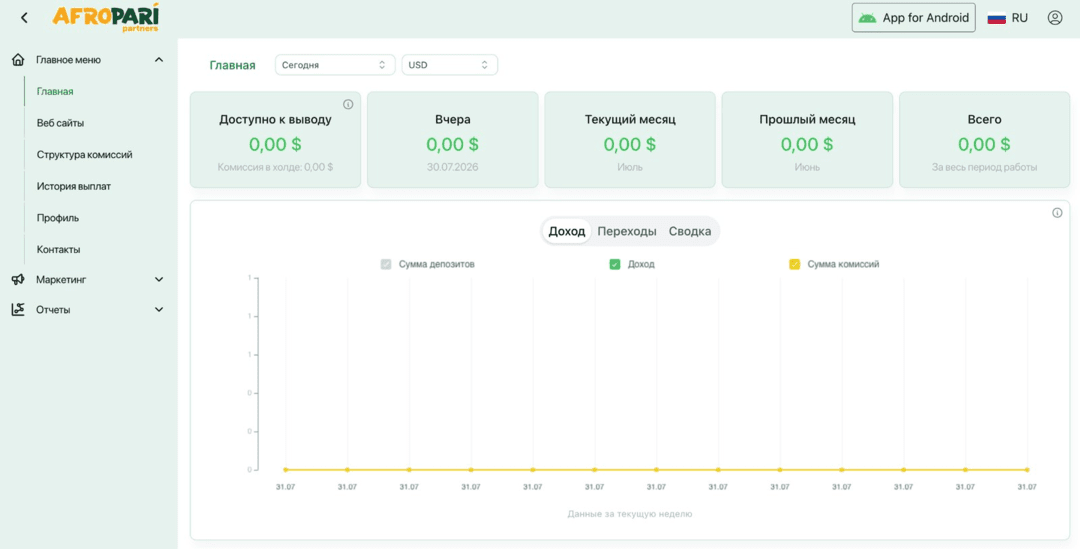Expand the Отчеты section chevron
Image resolution: width=1080 pixels, height=549 pixels.
point(159,310)
